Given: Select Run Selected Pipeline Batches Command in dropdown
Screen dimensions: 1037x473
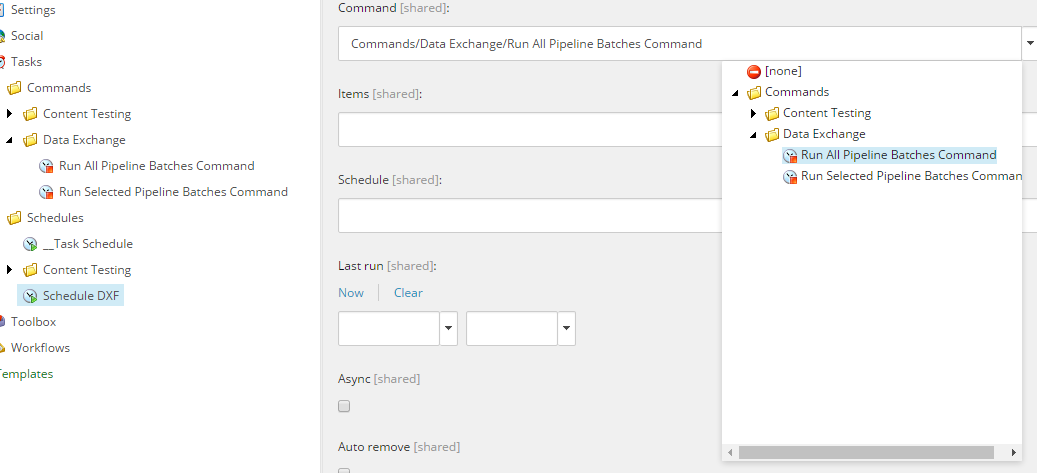Looking at the screenshot, I should pos(910,176).
